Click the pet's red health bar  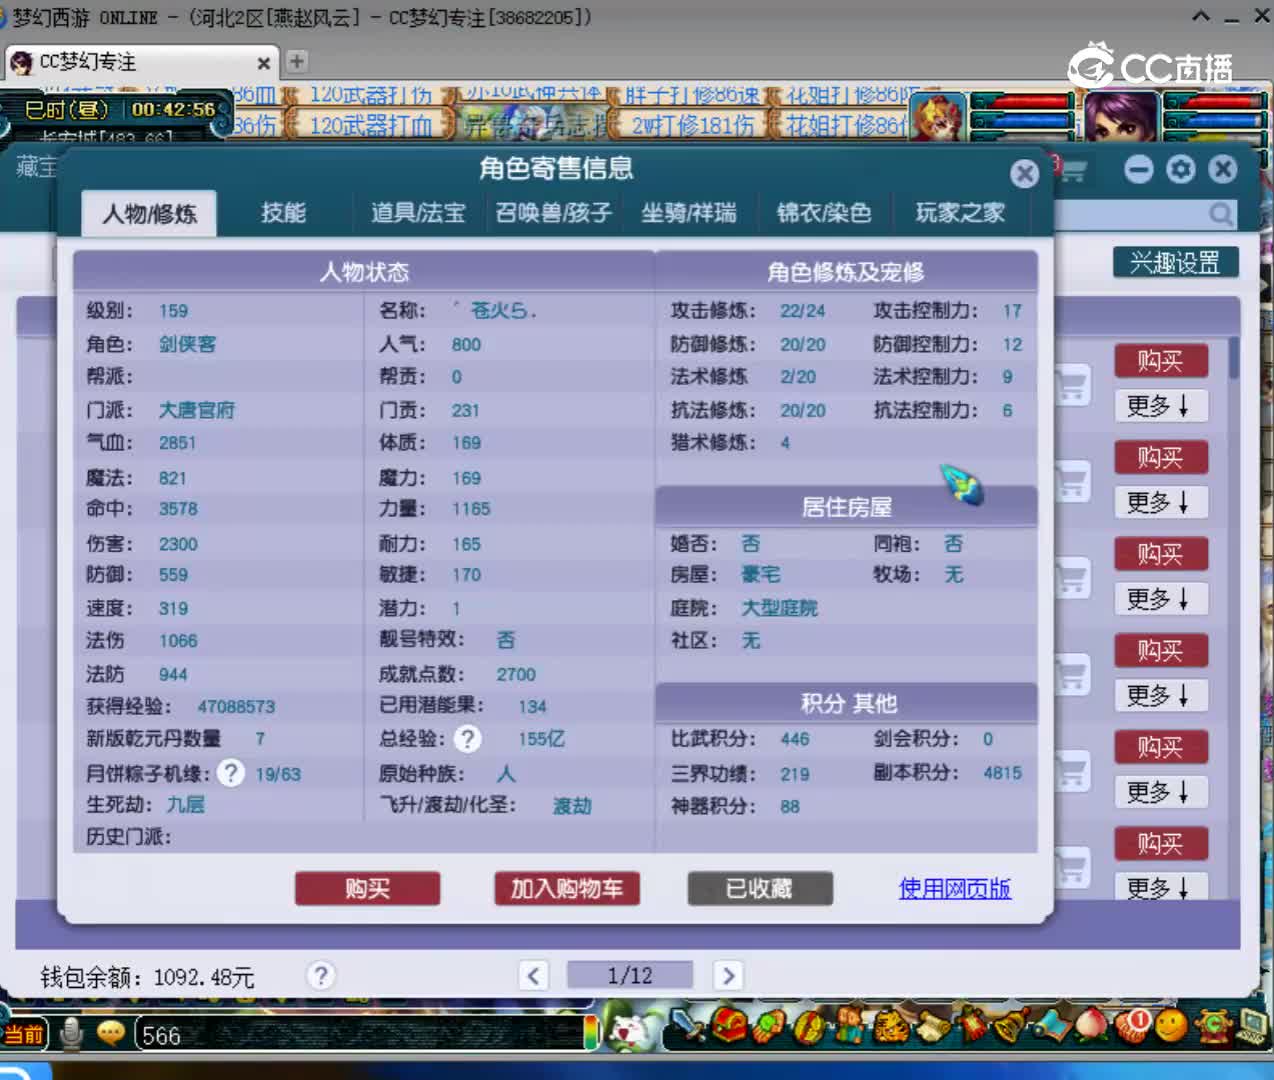pyautogui.click(x=1022, y=103)
